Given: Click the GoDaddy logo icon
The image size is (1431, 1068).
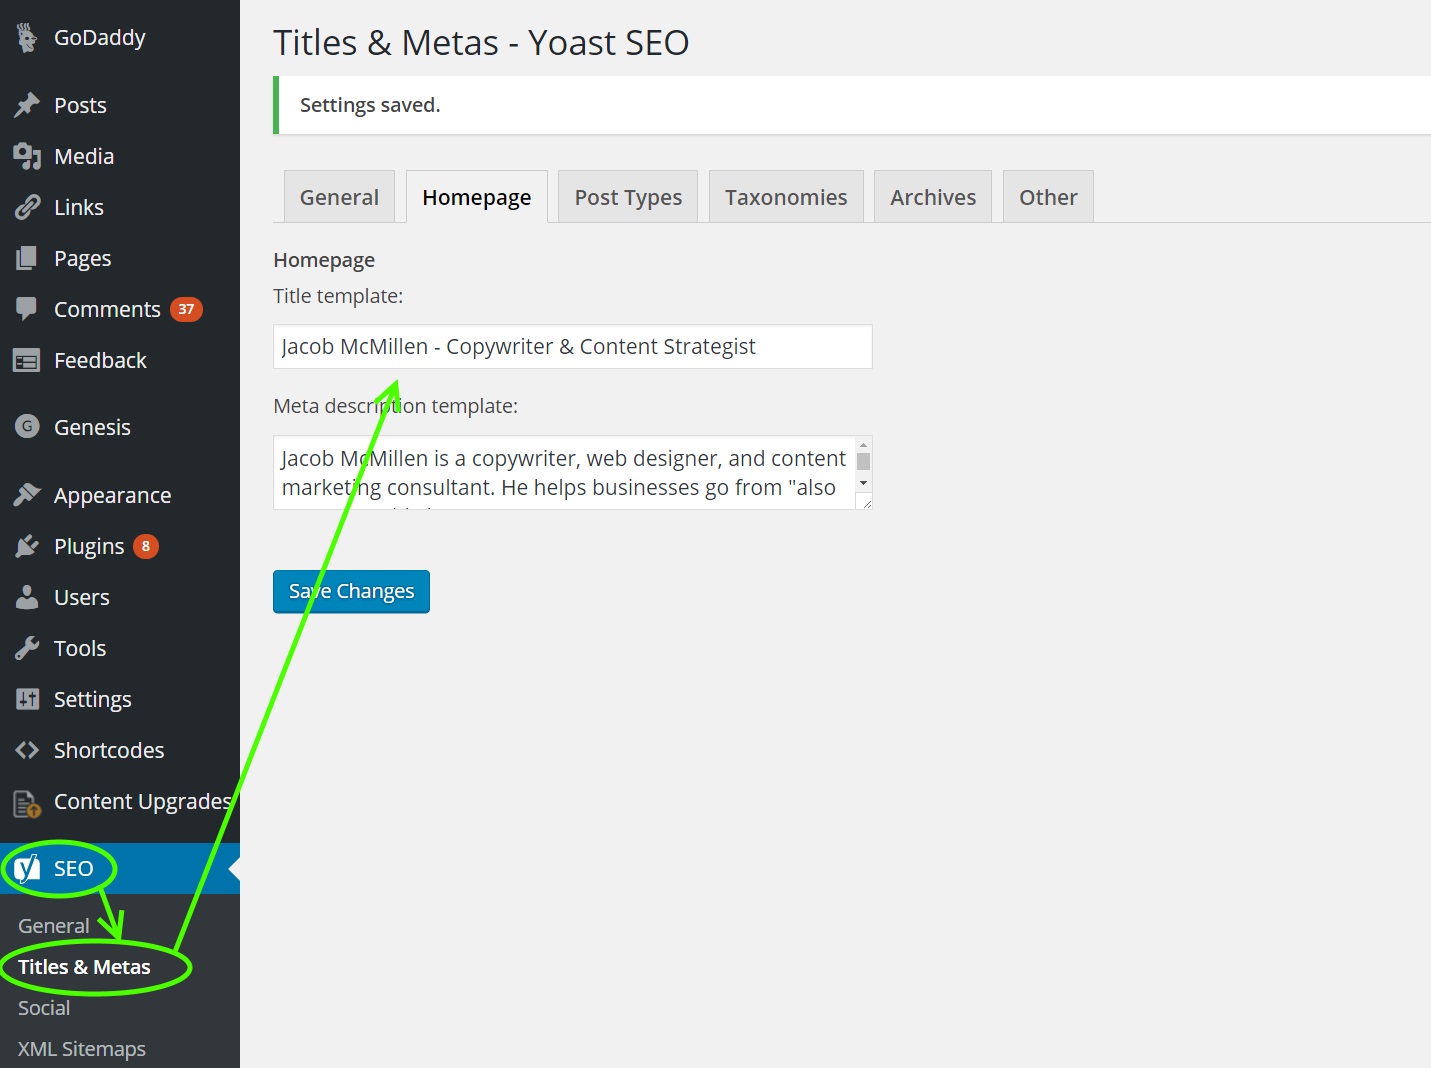Looking at the screenshot, I should (x=27, y=38).
